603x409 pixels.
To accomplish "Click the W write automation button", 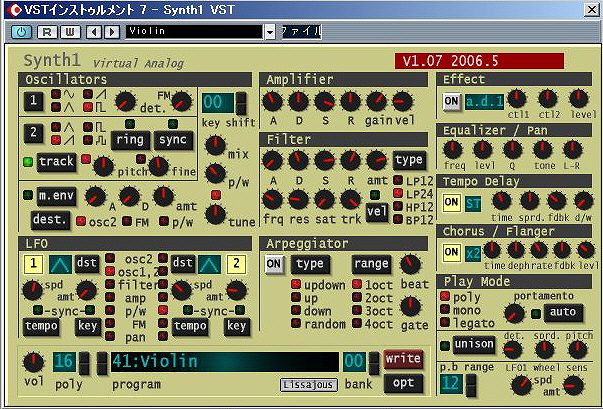I will [70, 32].
